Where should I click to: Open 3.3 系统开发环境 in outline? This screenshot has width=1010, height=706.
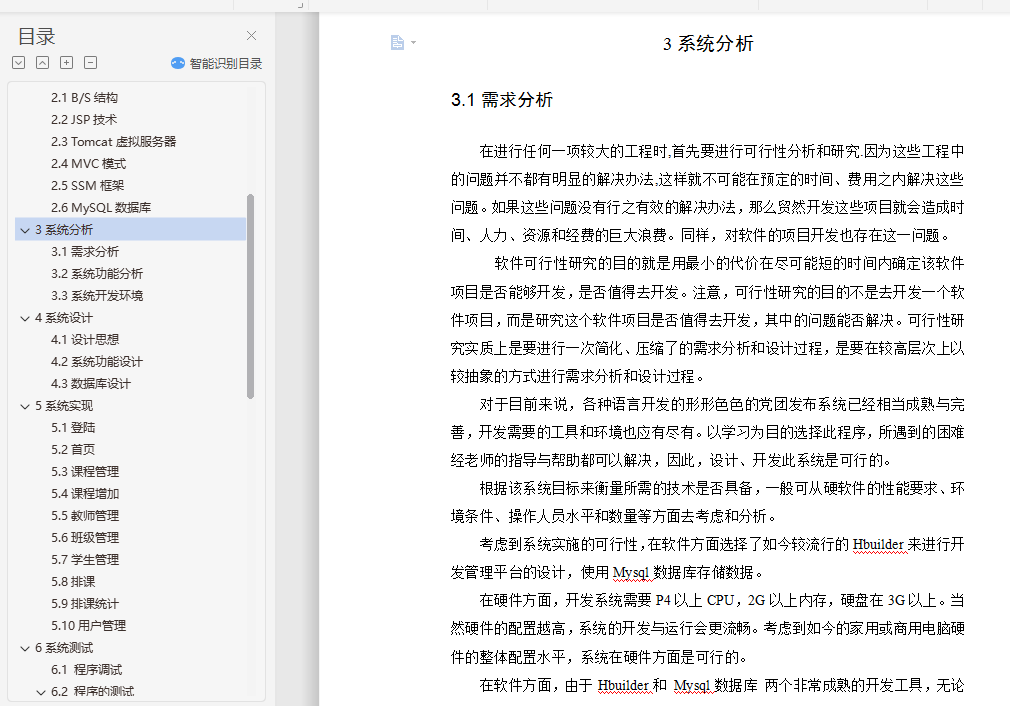(x=97, y=296)
